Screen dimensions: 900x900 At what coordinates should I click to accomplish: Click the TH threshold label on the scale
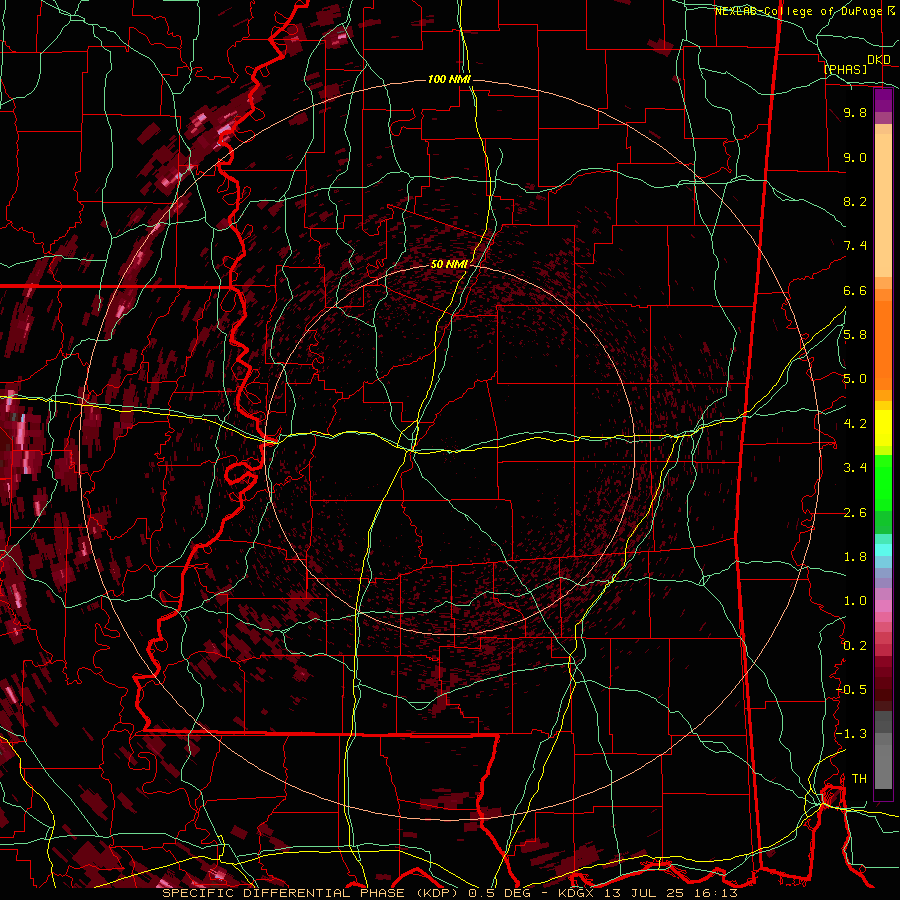[859, 779]
